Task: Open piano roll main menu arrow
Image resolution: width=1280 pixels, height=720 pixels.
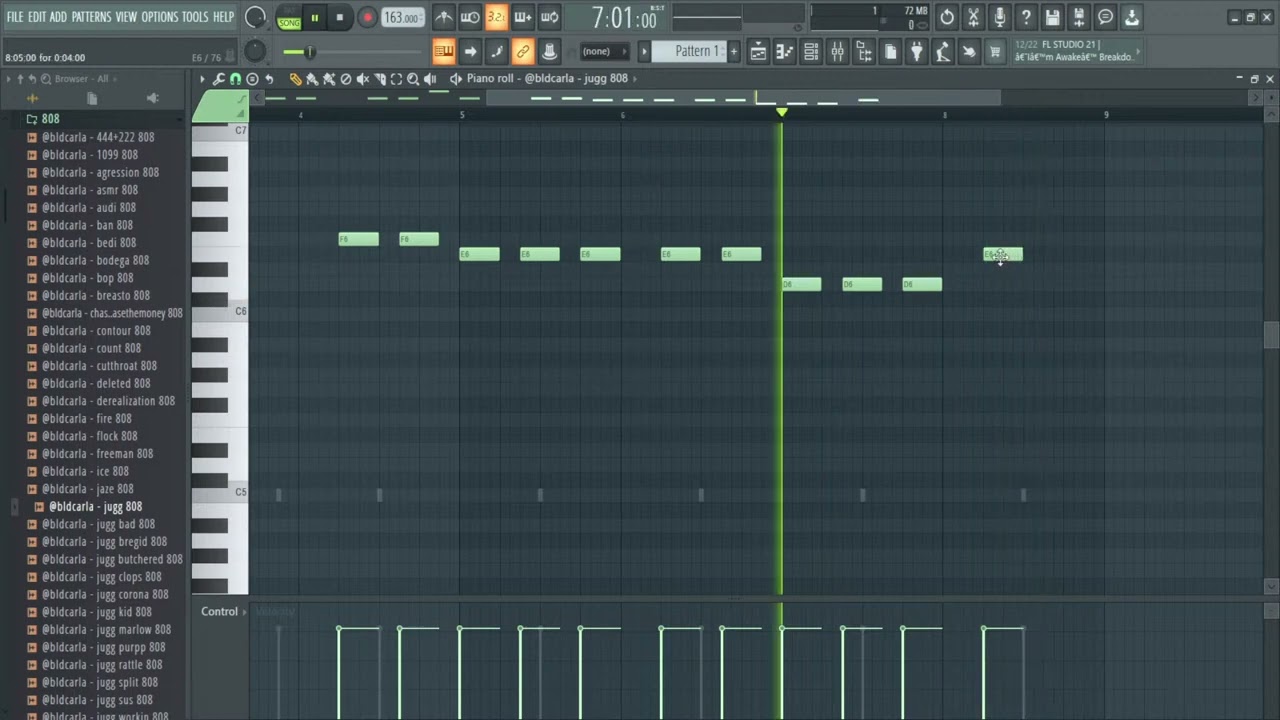Action: coord(202,79)
